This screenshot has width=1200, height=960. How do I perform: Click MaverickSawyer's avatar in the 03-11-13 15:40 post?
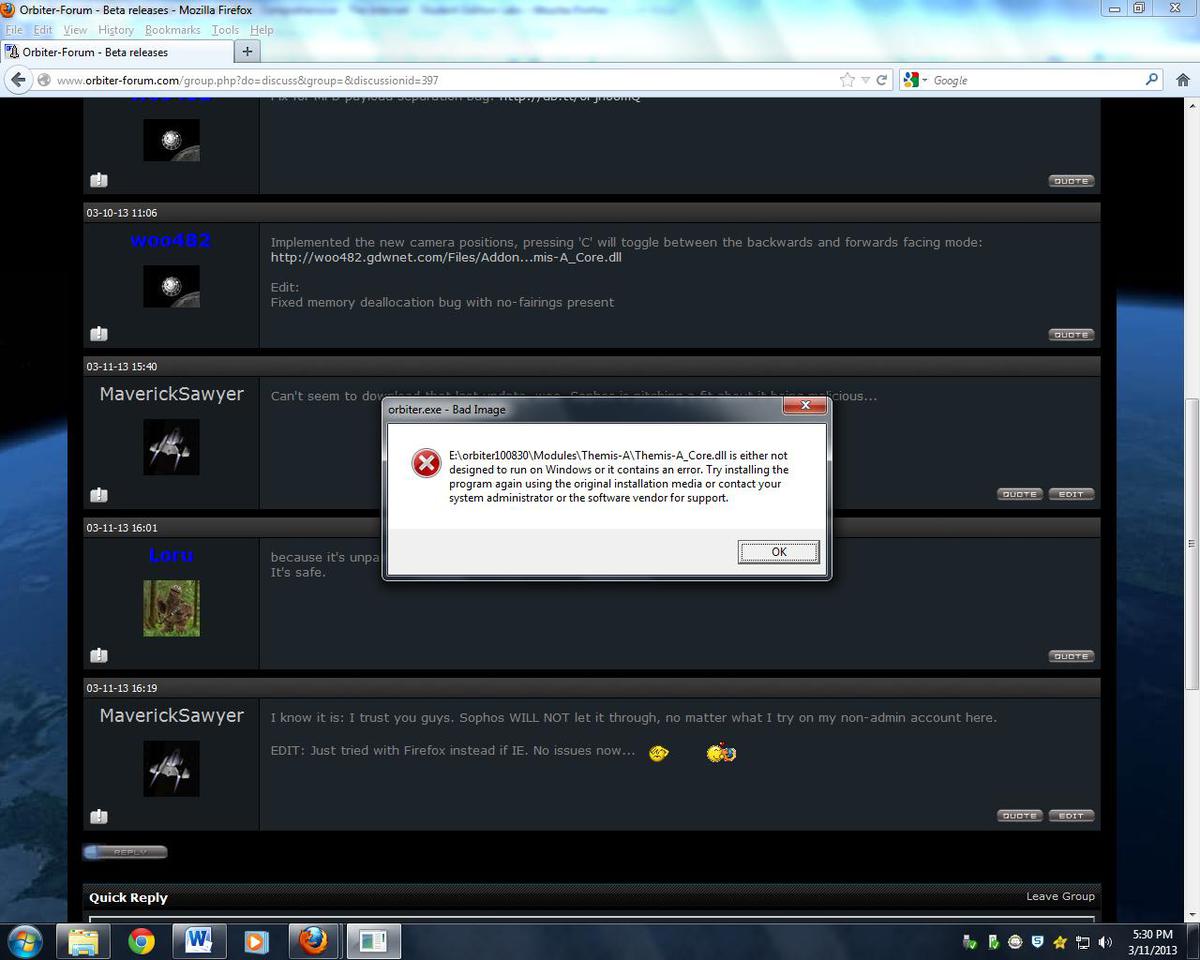tap(171, 447)
